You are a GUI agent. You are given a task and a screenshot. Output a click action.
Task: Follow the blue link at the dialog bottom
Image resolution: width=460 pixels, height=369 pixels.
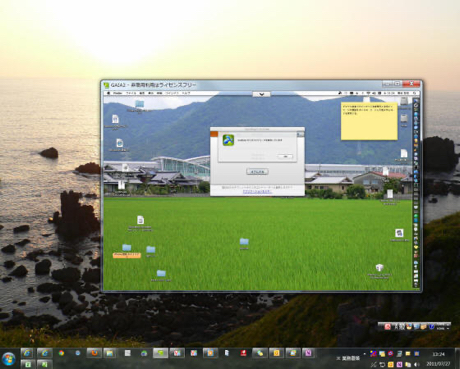tap(257, 192)
